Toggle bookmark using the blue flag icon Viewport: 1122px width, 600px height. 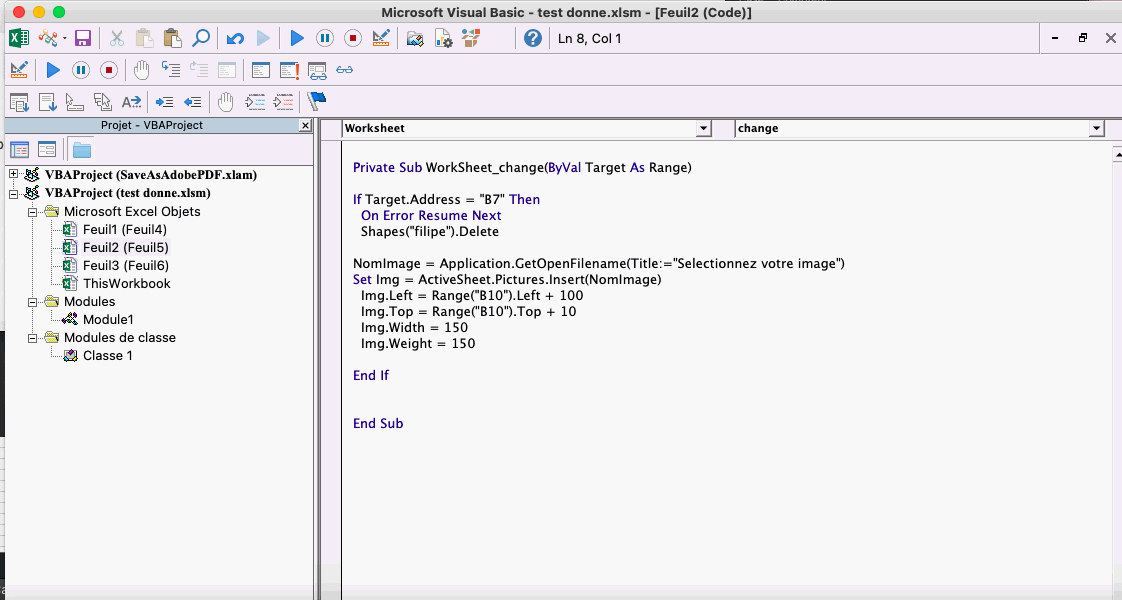pyautogui.click(x=317, y=101)
